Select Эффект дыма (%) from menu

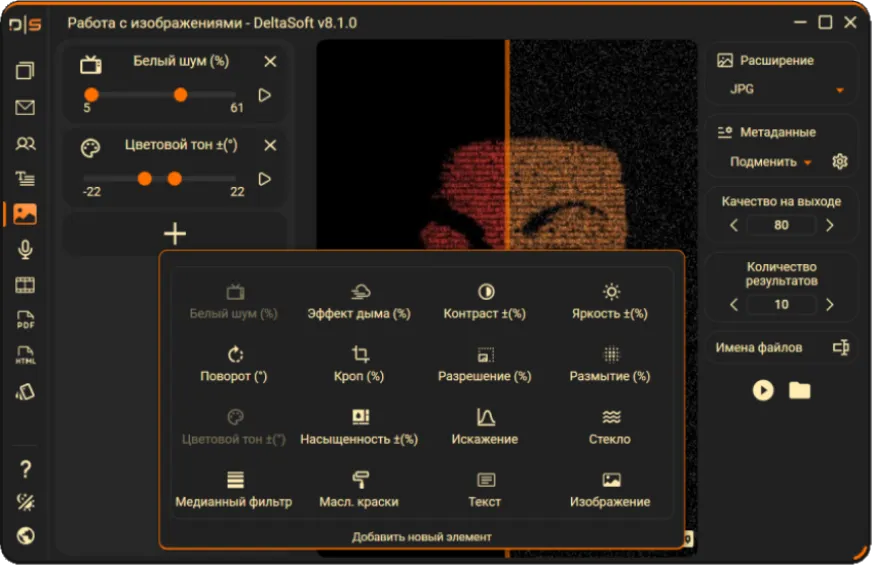(x=359, y=302)
